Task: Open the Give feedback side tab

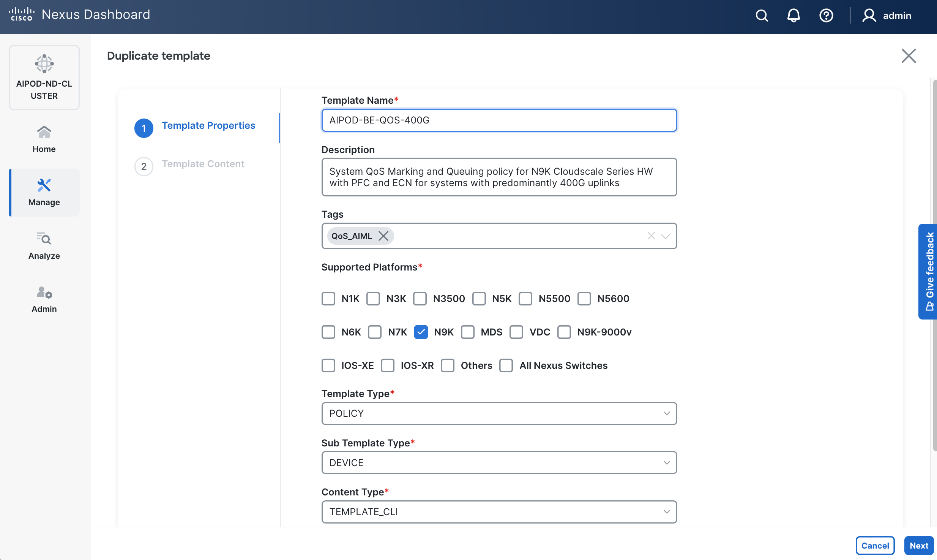Action: click(x=928, y=272)
